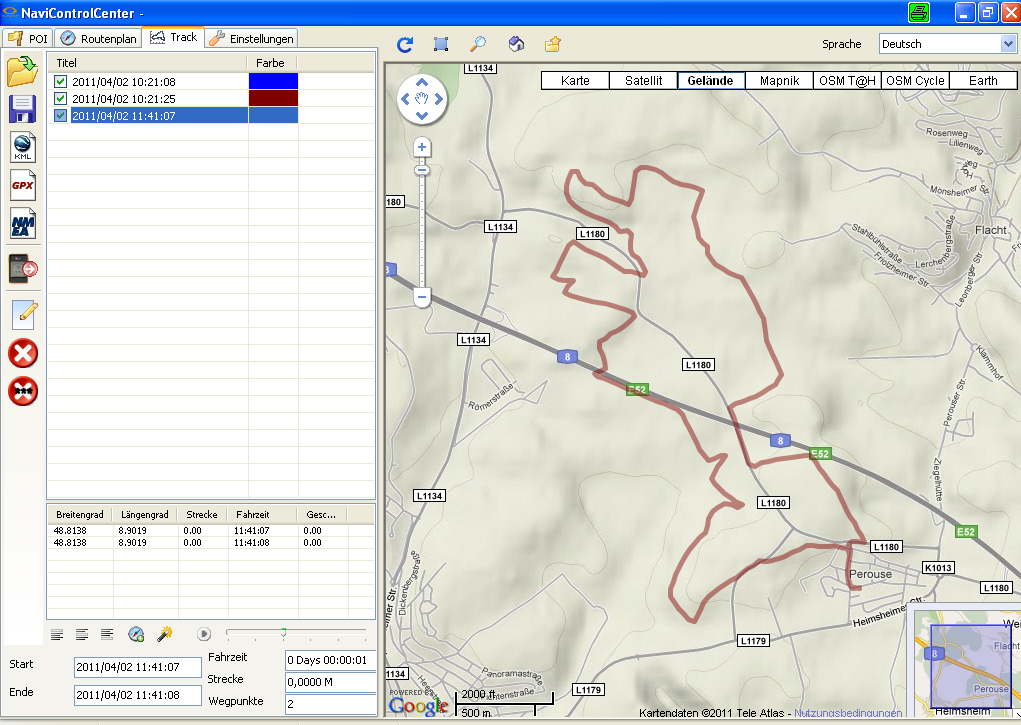Click the dark red track color swatch

[273, 99]
